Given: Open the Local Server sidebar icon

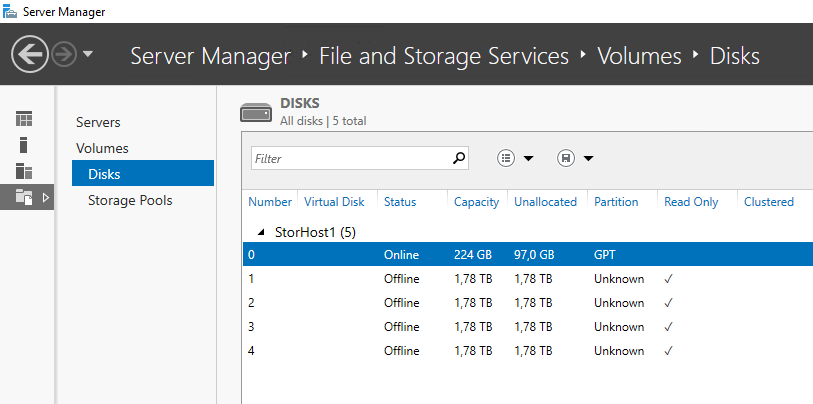Looking at the screenshot, I should point(23,145).
